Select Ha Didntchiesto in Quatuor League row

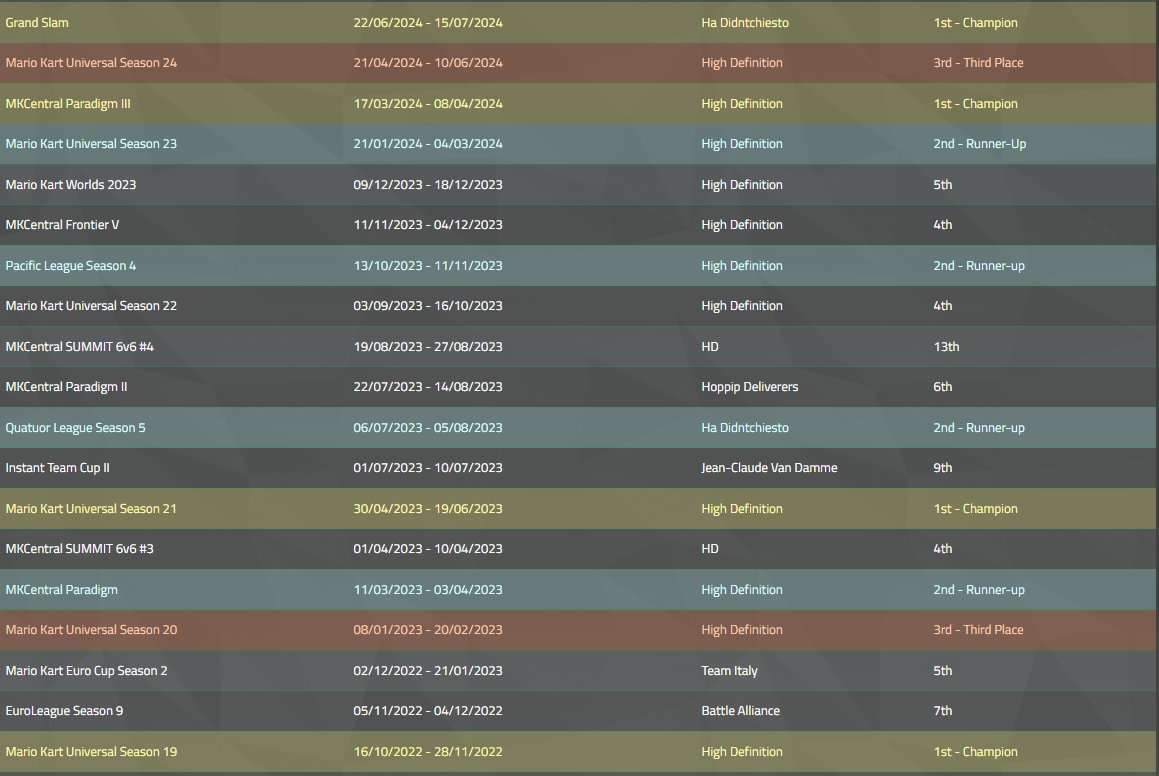click(x=745, y=428)
